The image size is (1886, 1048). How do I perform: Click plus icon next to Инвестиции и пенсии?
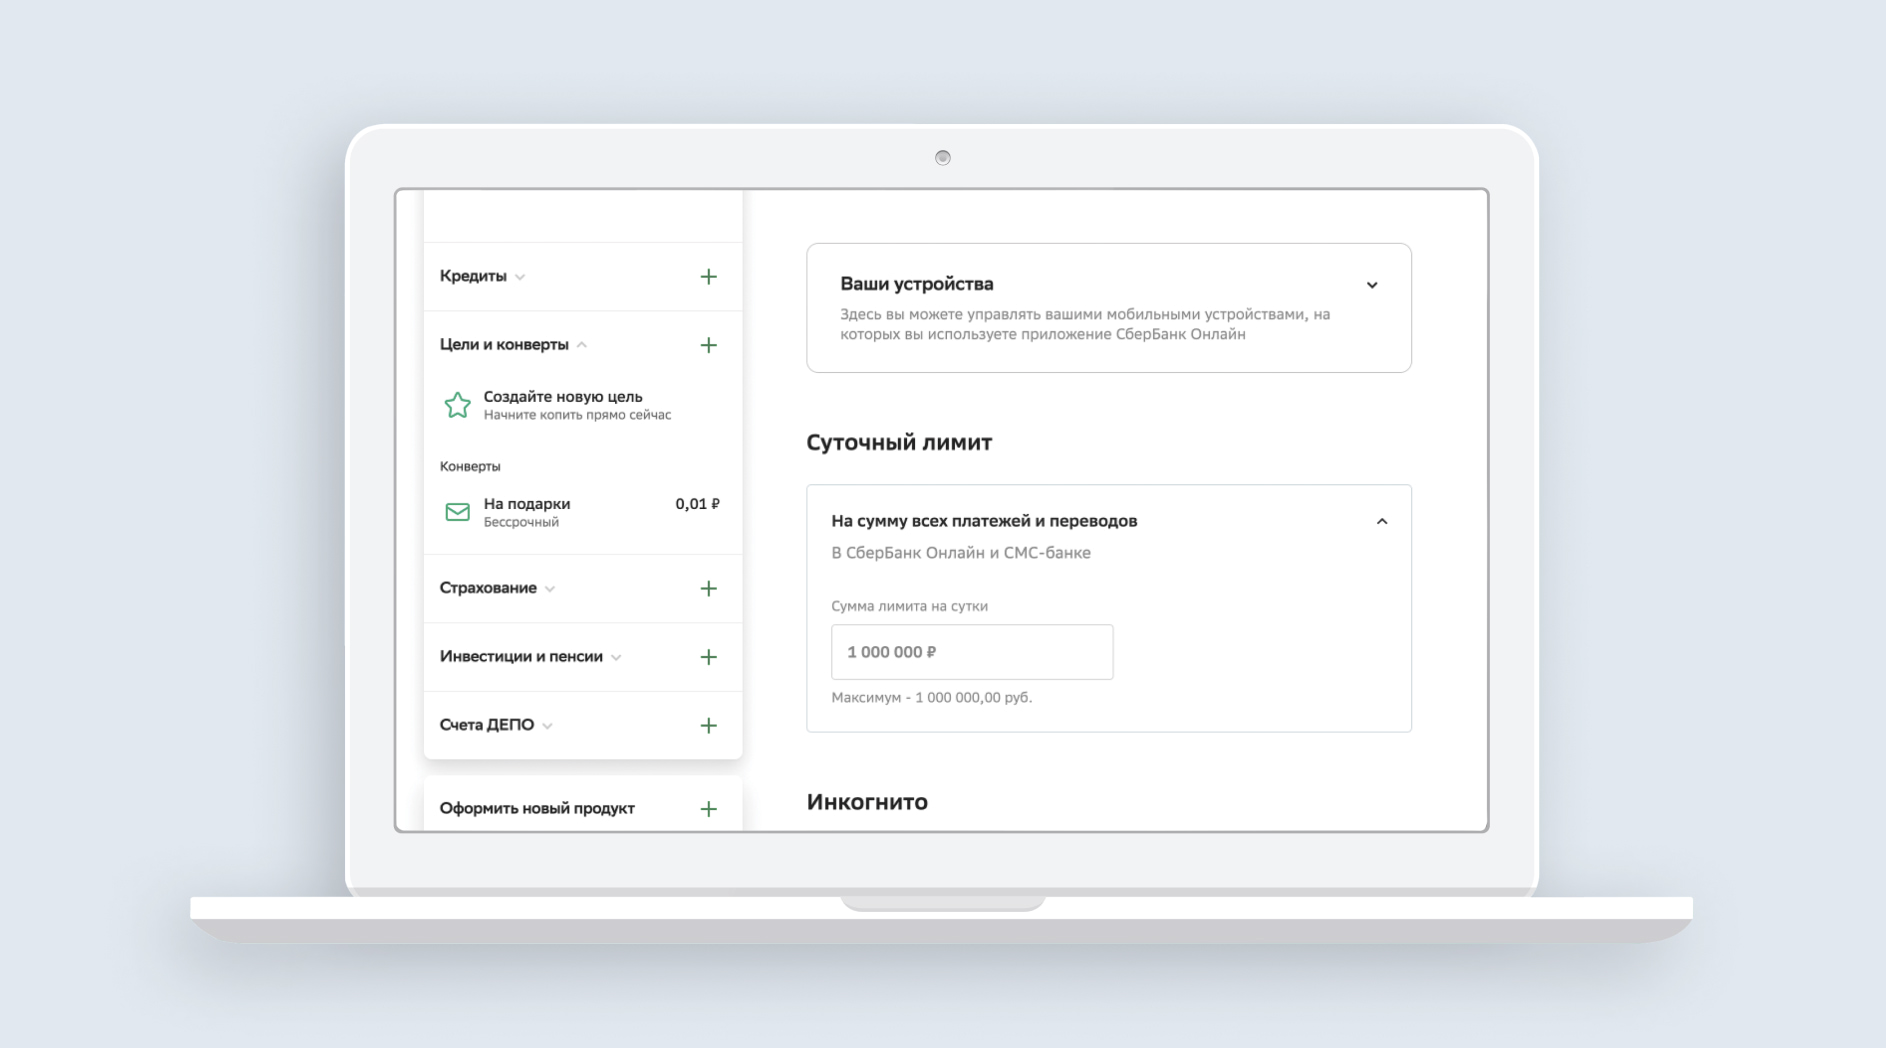[708, 657]
